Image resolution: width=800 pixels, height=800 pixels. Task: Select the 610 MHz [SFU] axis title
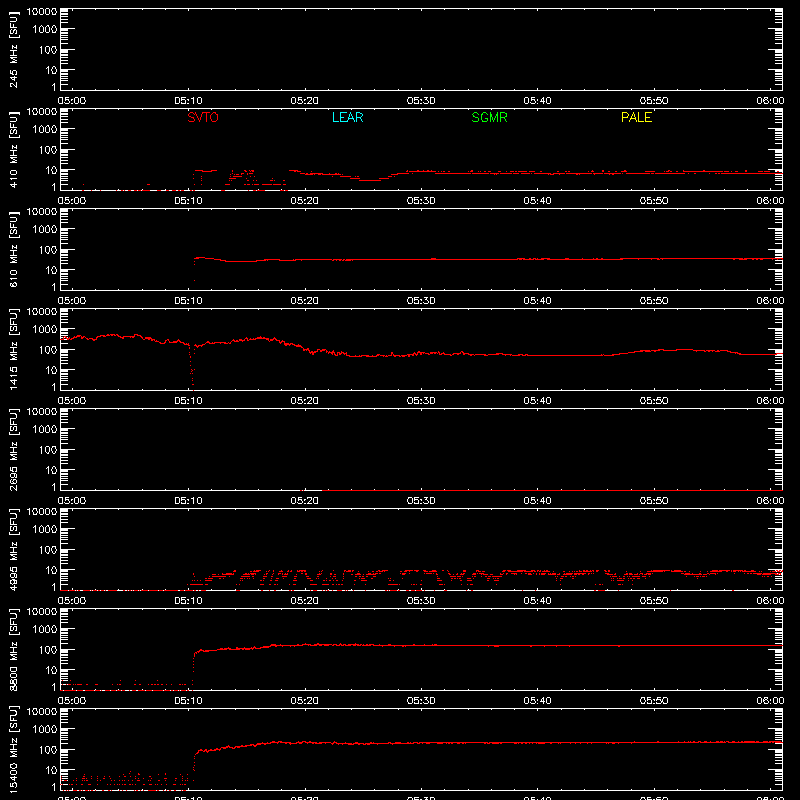tap(13, 249)
